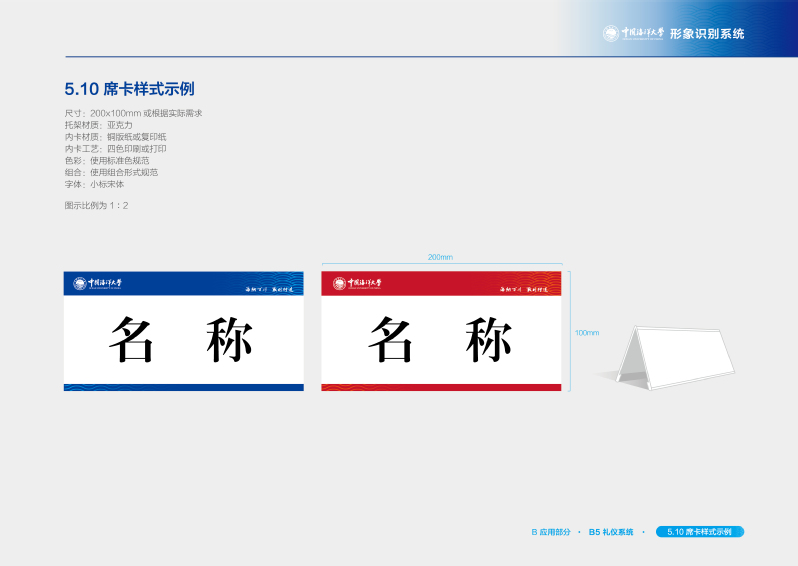
Task: Click the blue wave stripe under the blue card
Action: point(183,386)
